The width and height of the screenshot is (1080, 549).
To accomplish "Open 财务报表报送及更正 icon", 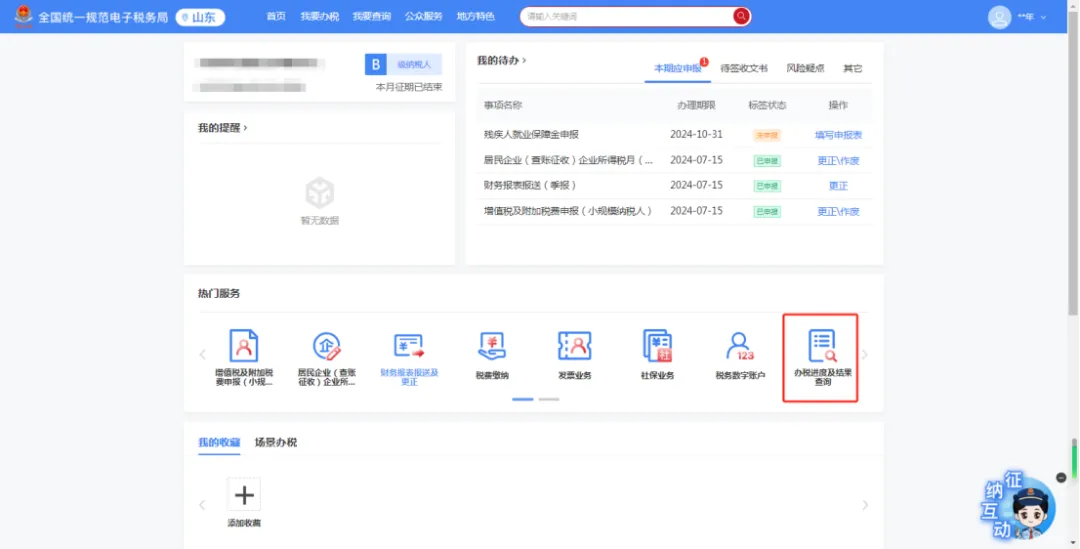I will click(409, 346).
